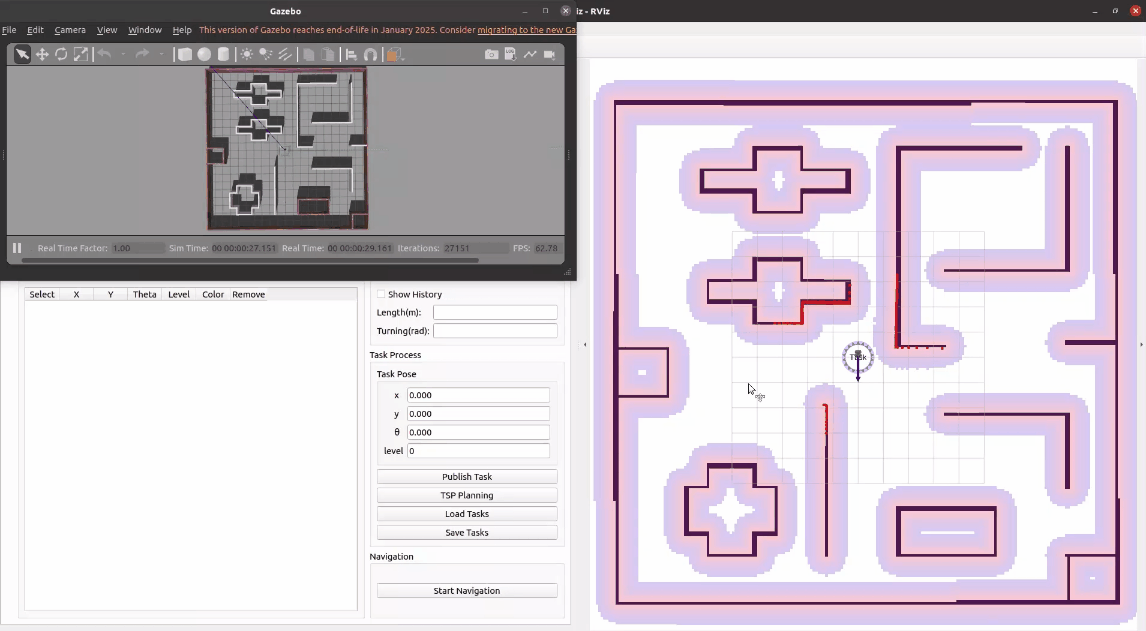Click the Color column header
Screen dimensions: 1146x631
coord(213,295)
